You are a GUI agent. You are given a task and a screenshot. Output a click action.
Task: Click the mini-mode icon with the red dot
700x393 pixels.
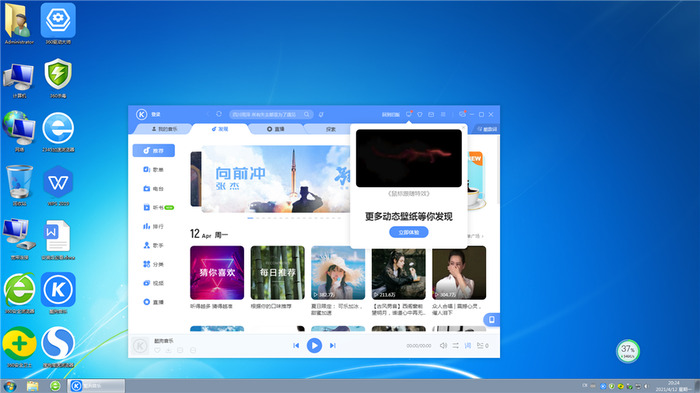coord(462,114)
